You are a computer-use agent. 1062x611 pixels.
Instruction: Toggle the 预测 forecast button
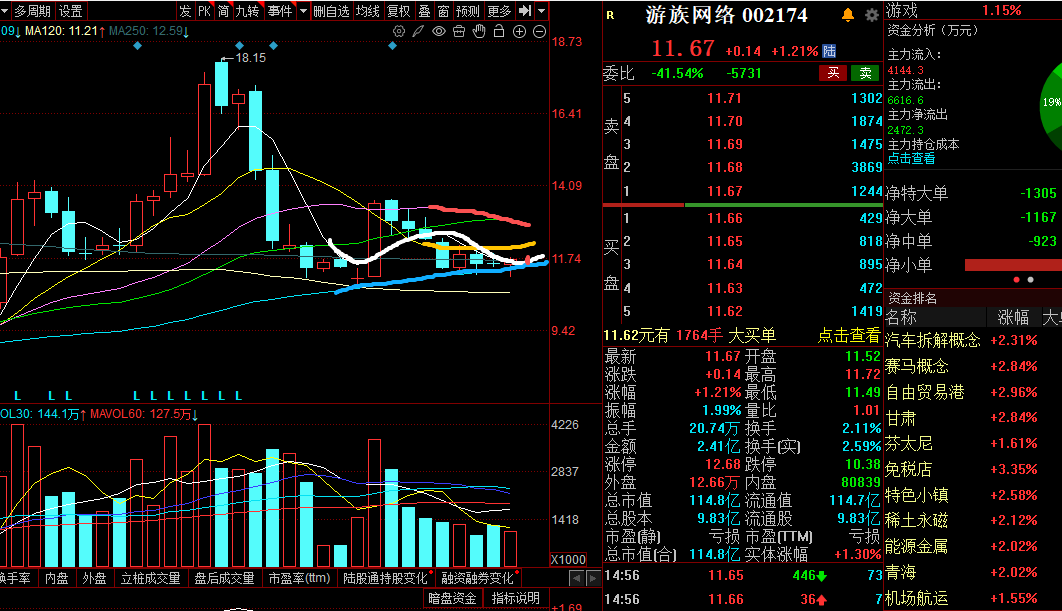click(x=467, y=11)
